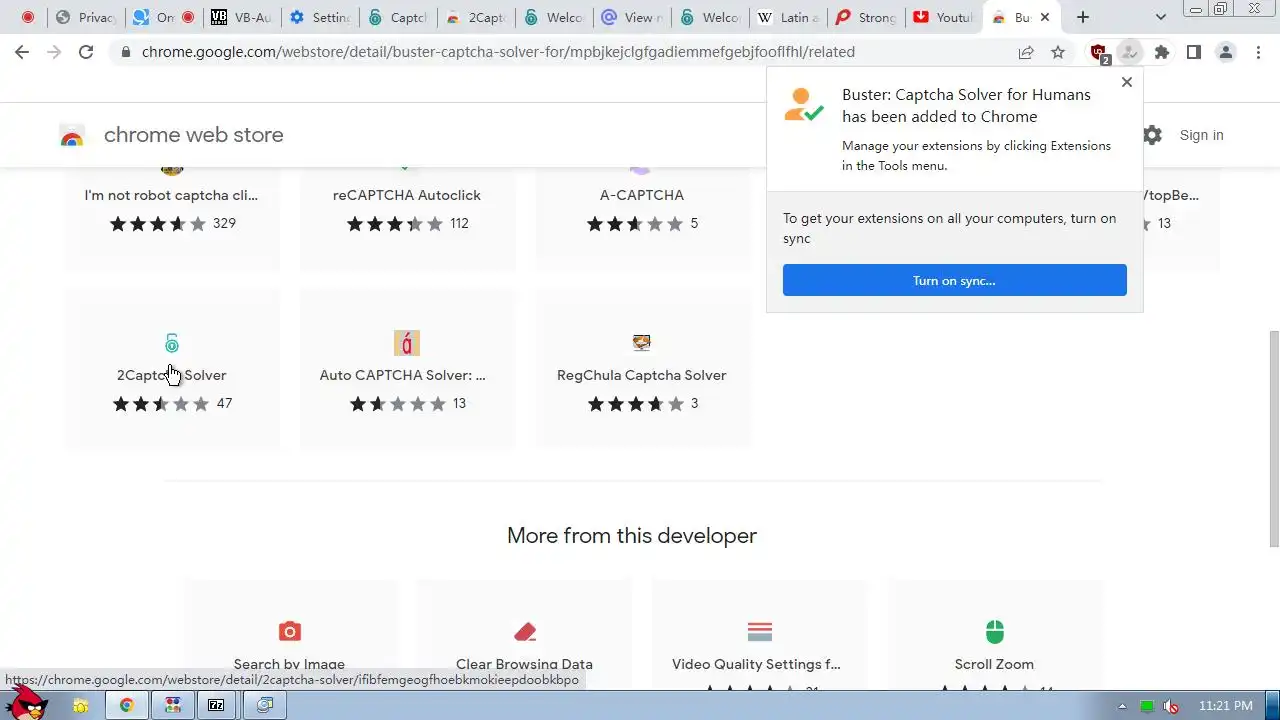Open the reCAPTCHA Autoclick extension
Screen dimensions: 1280x720
tap(407, 195)
